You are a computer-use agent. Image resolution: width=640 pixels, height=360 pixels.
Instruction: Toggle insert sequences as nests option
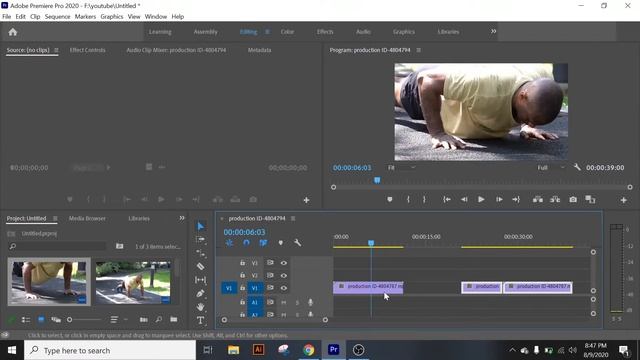229,243
